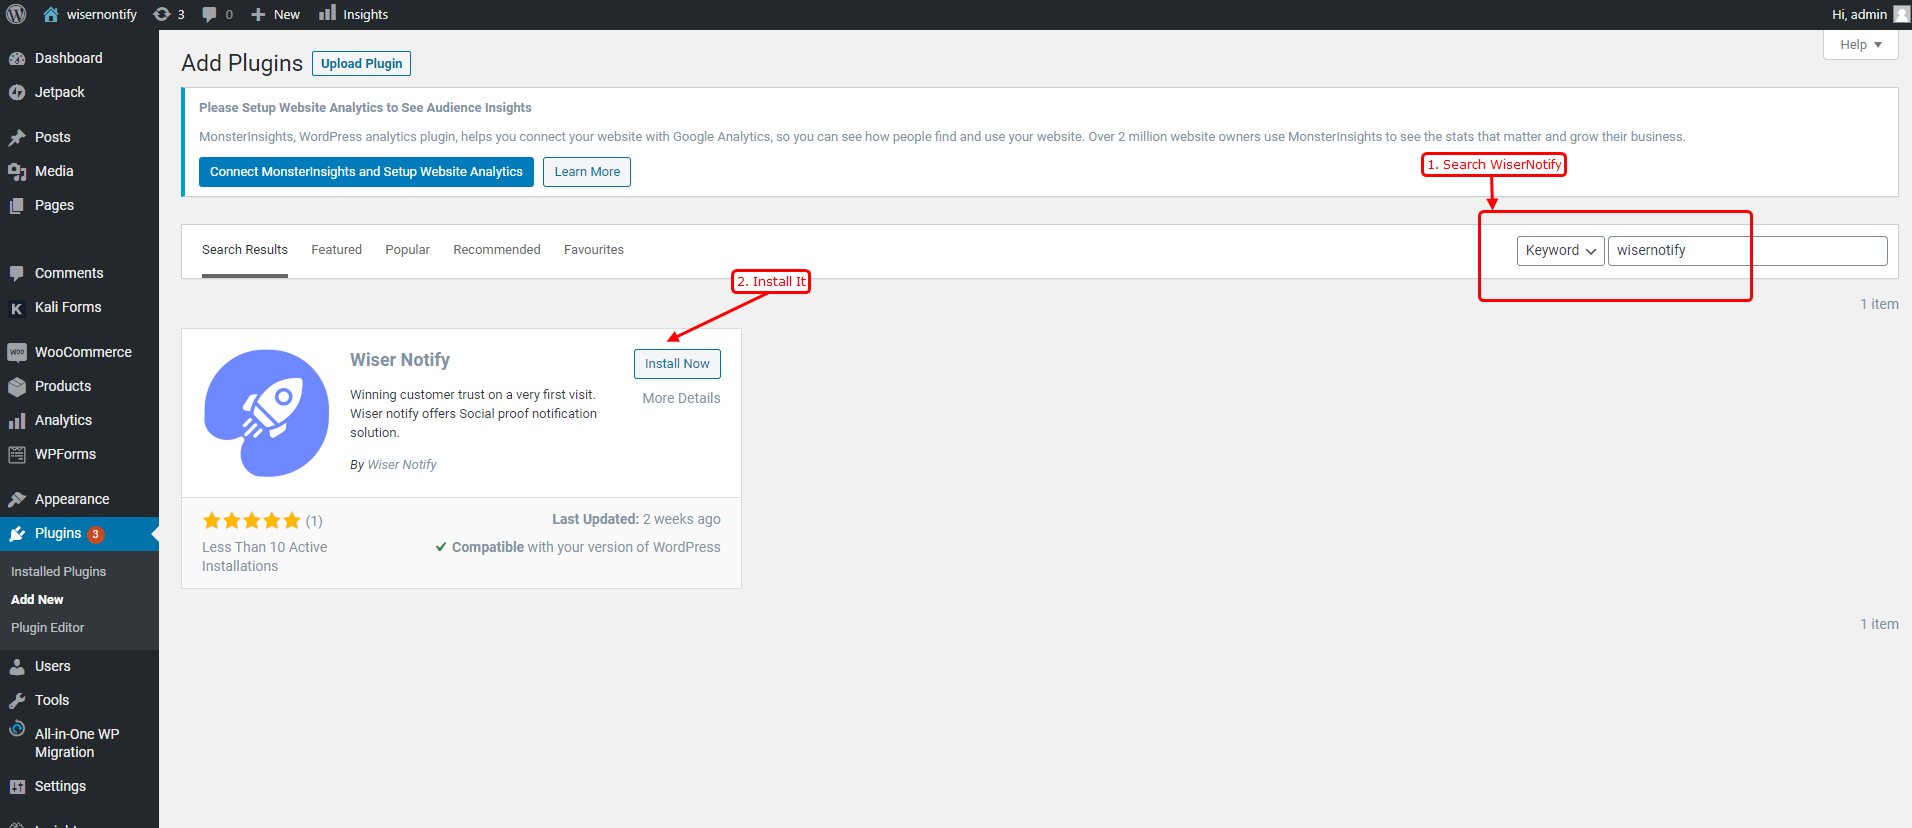
Task: Click the Tools wrench icon
Action: click(17, 700)
